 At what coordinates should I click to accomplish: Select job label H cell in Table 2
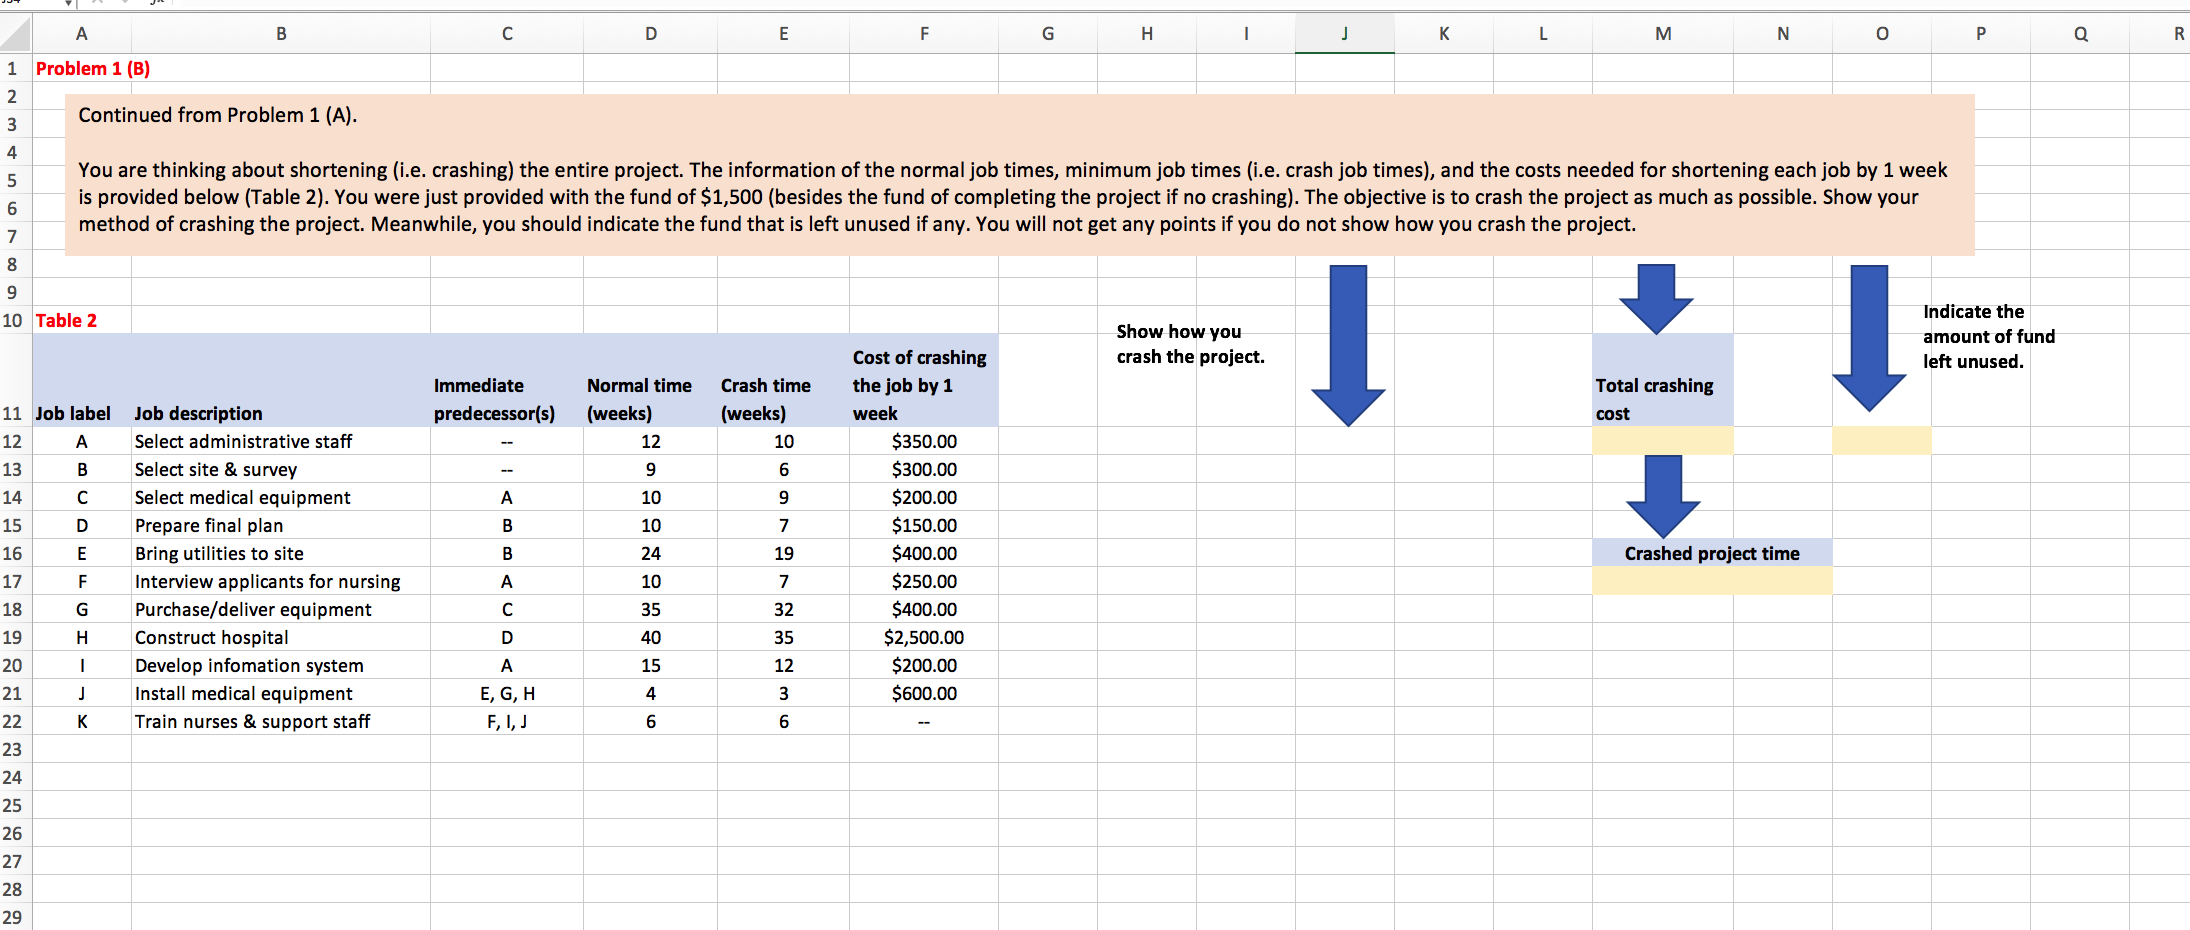click(x=82, y=637)
